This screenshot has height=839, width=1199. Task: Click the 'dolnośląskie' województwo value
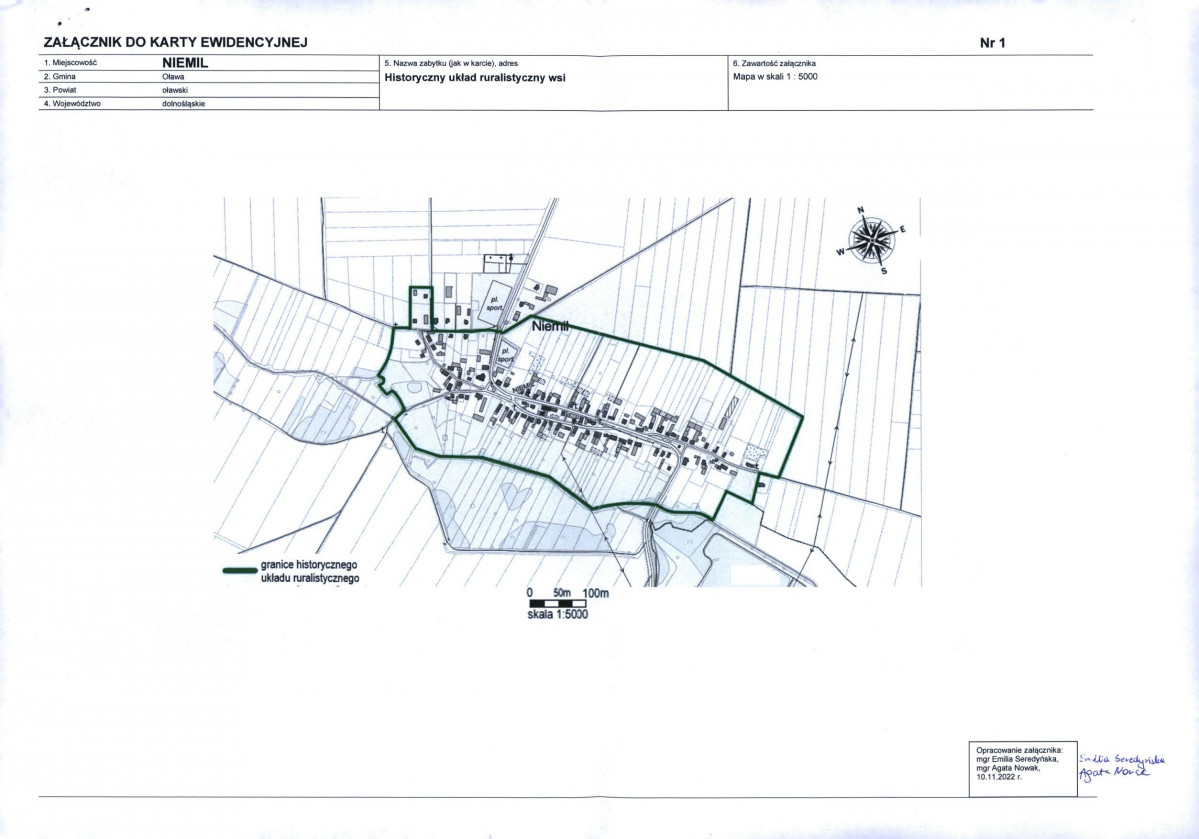tap(183, 104)
